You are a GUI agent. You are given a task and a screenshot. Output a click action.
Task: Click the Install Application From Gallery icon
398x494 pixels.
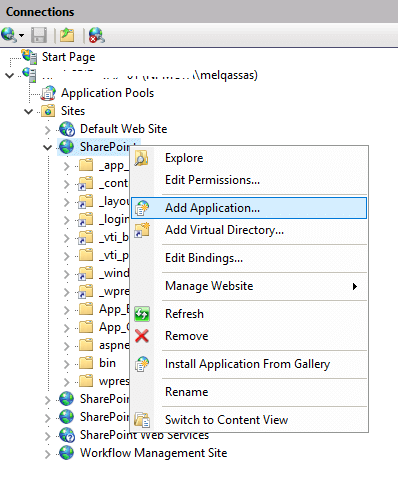[142, 364]
